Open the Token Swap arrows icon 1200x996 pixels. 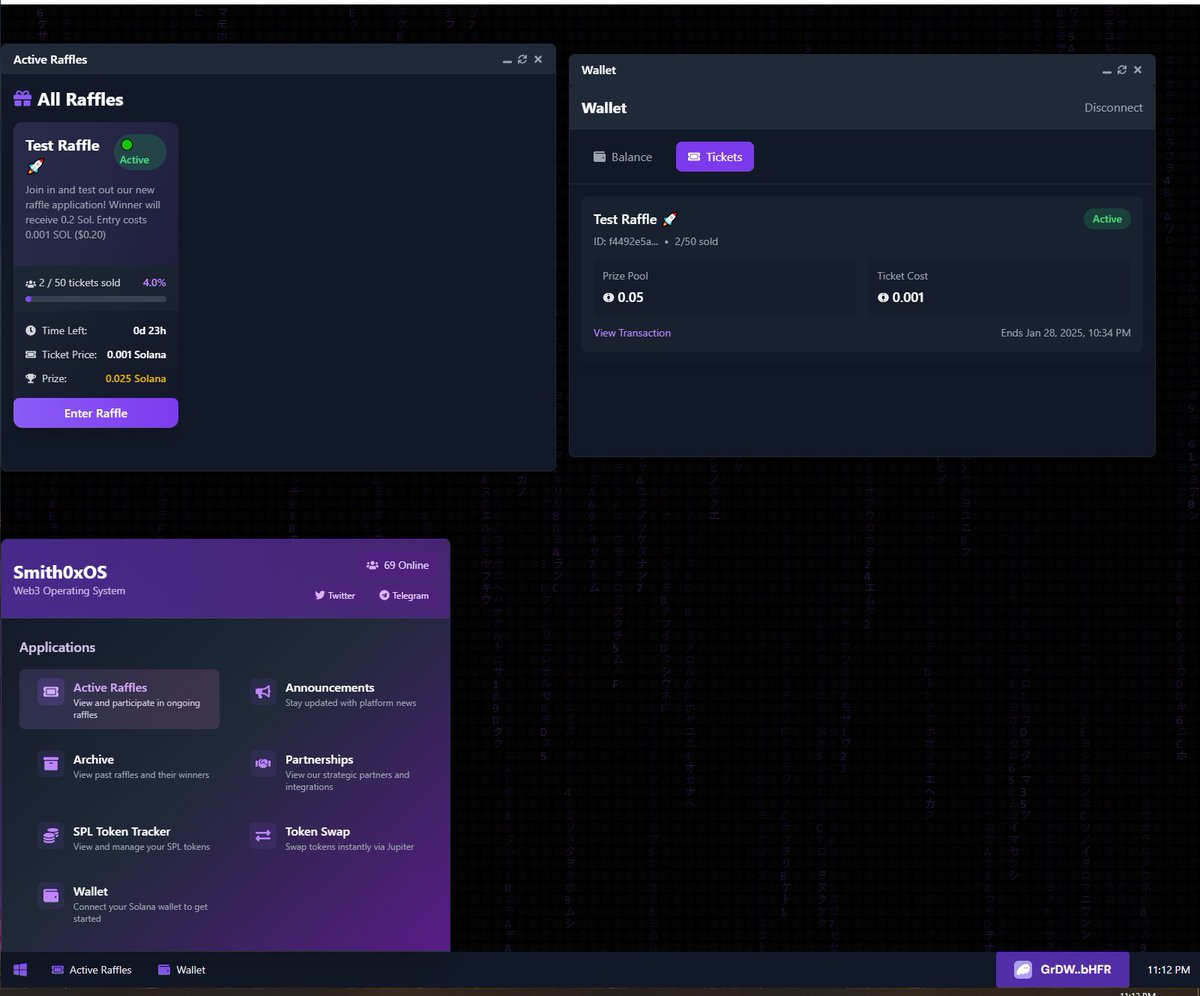pos(263,835)
